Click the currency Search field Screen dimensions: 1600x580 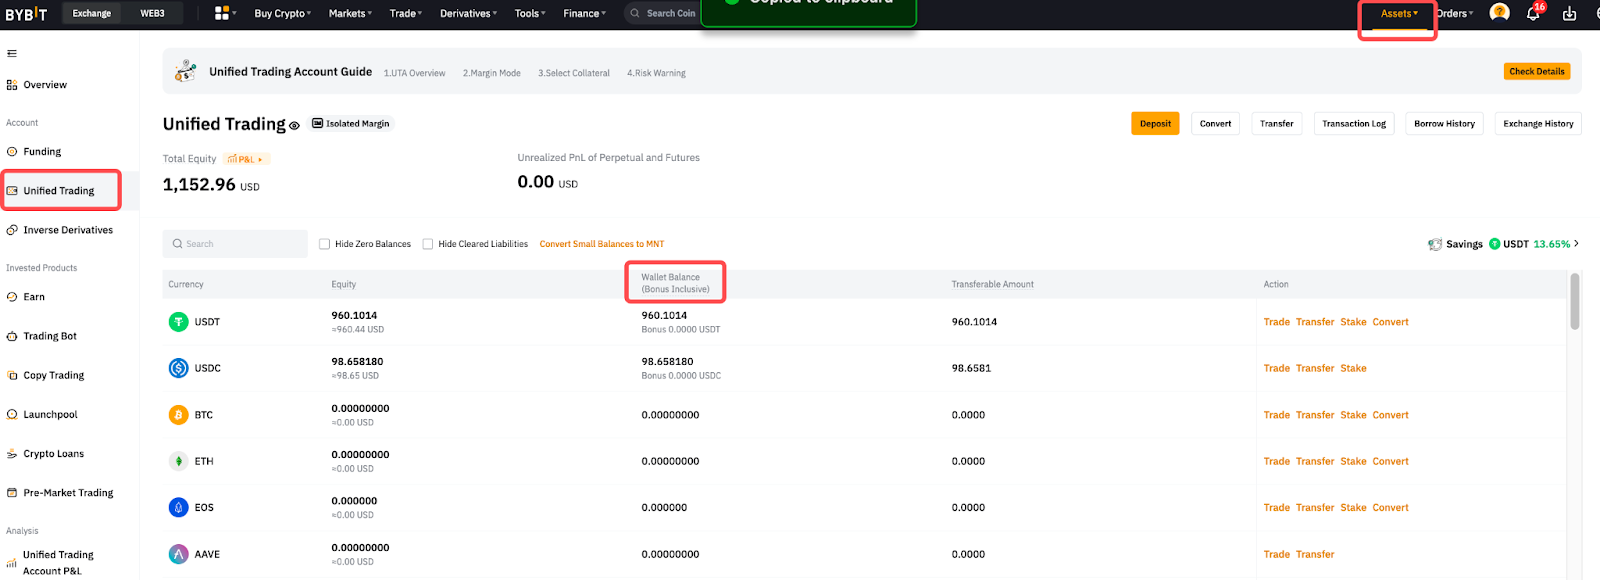tap(236, 244)
